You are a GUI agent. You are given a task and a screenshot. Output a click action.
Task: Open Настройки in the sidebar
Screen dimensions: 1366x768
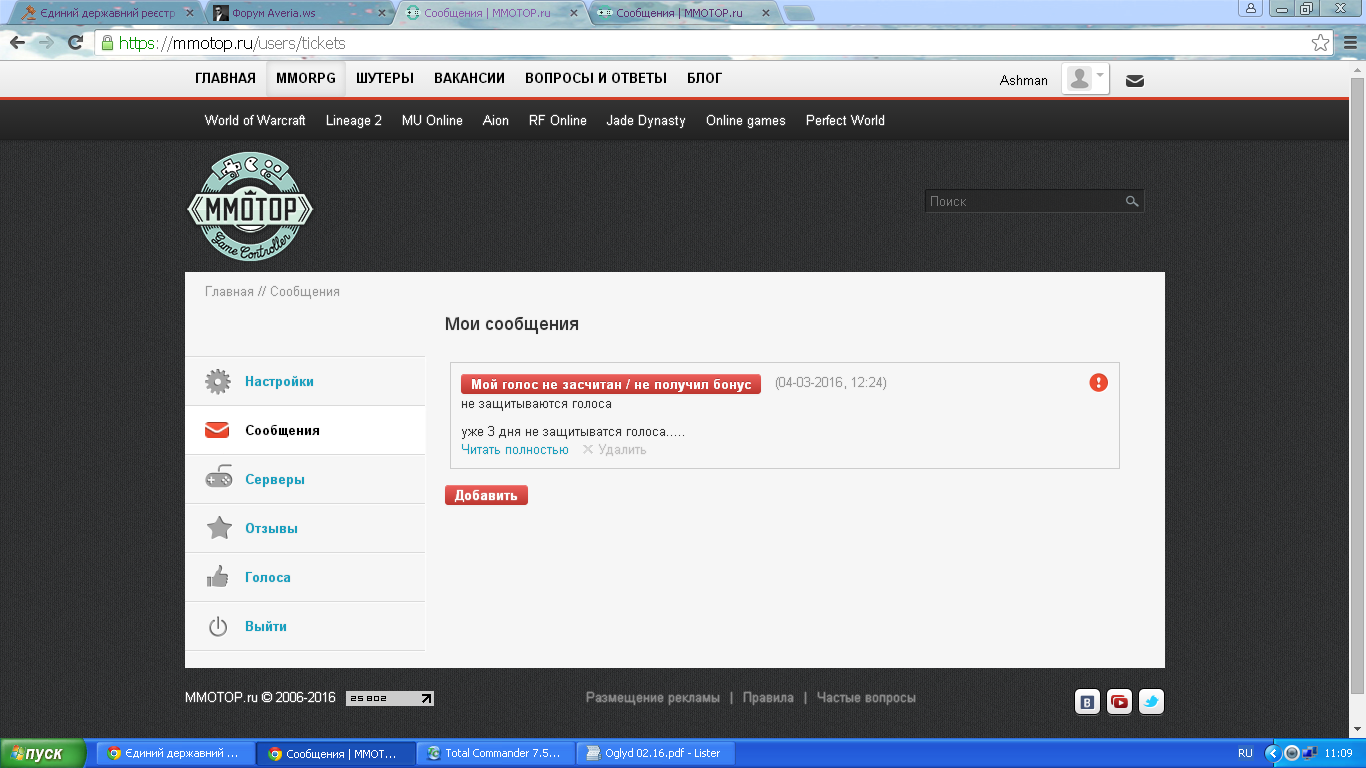(x=279, y=381)
